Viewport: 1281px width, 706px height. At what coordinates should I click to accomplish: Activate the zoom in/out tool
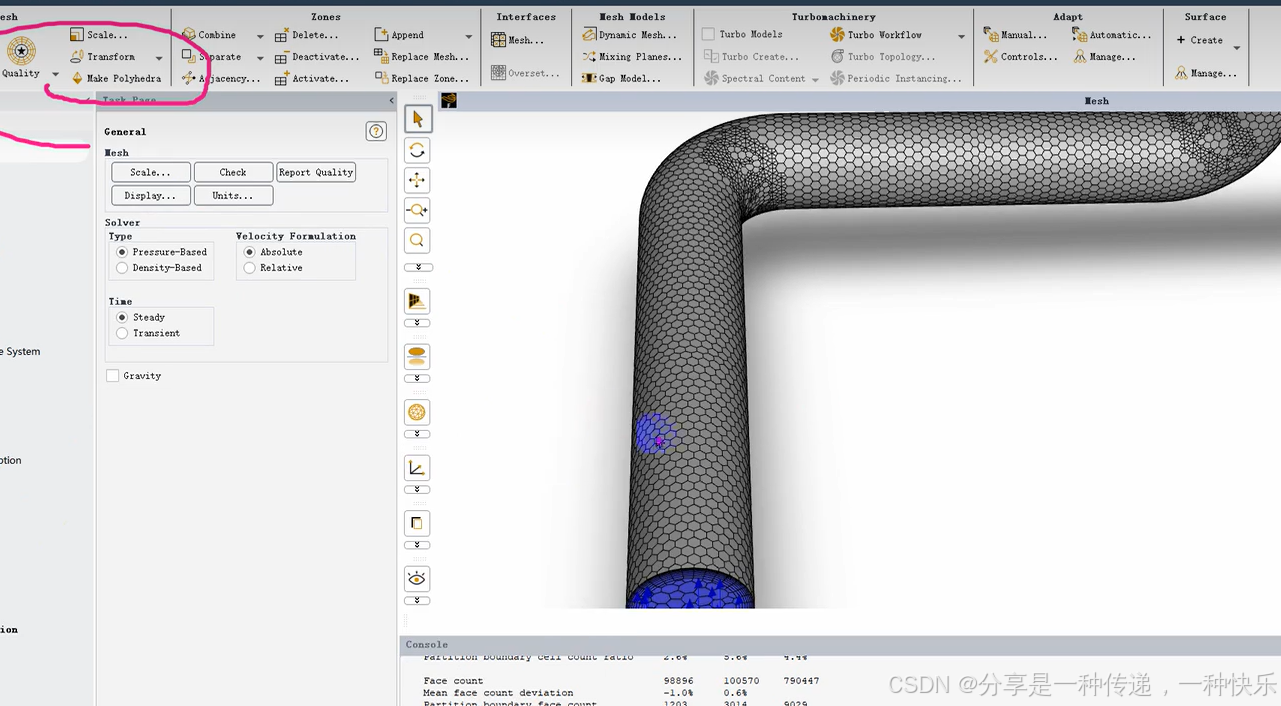coord(418,210)
